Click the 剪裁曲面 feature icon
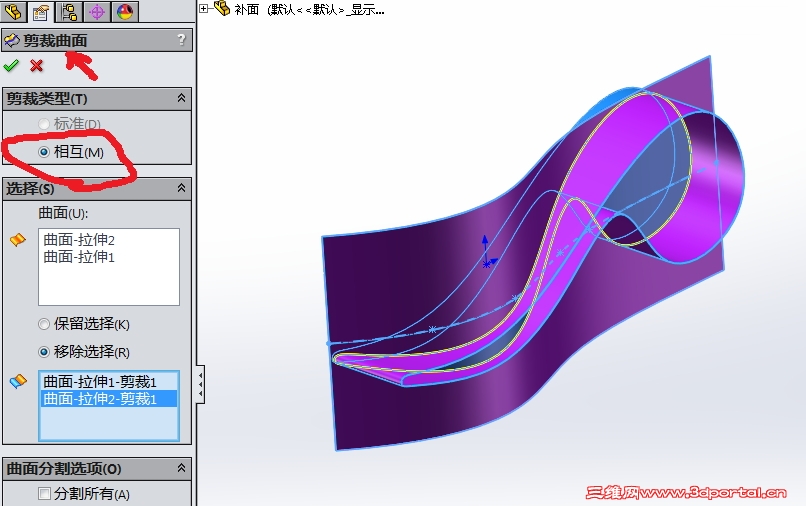This screenshot has width=806, height=506. click(x=12, y=40)
